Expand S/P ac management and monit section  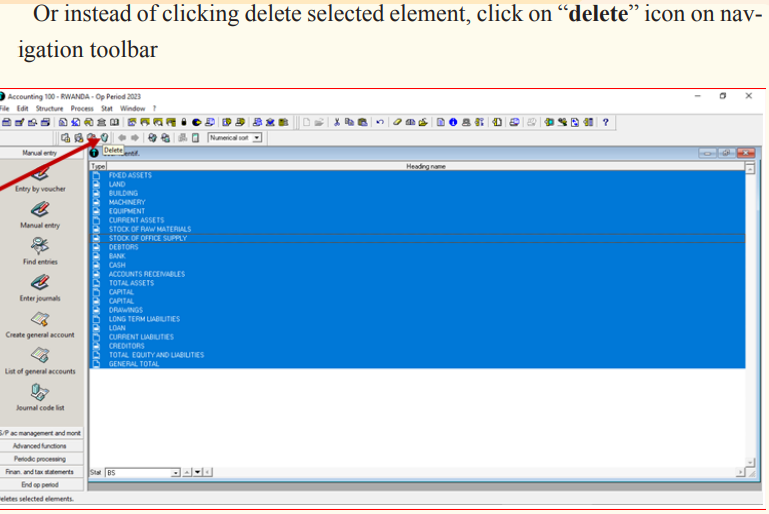point(41,433)
